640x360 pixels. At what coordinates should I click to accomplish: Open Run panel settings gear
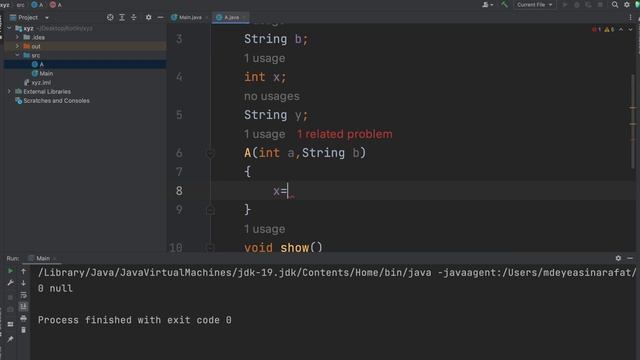618,258
